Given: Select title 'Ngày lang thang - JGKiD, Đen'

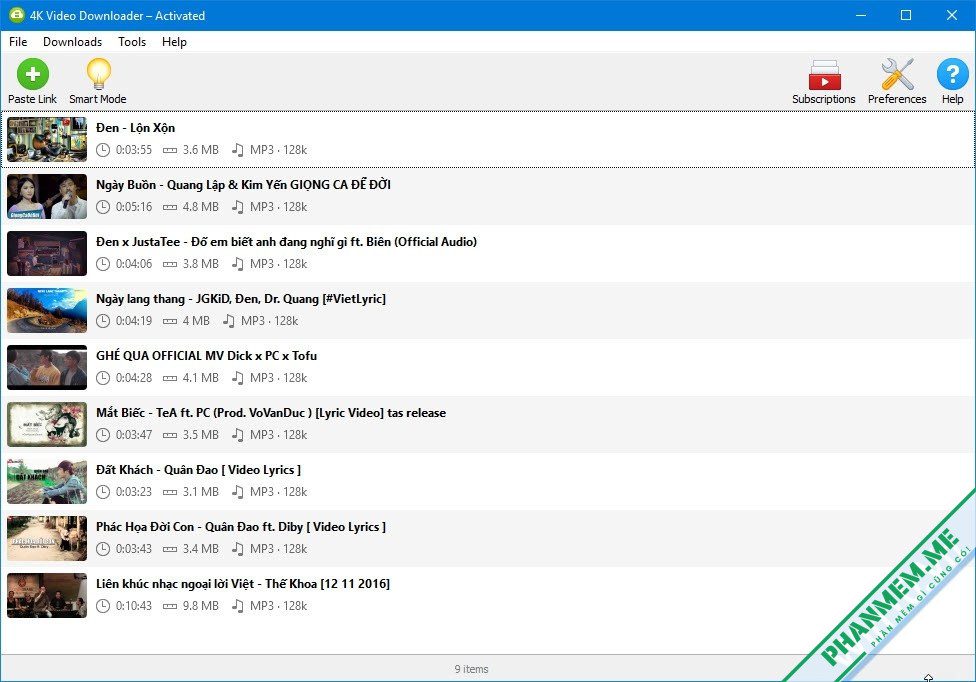Looking at the screenshot, I should click(241, 299).
